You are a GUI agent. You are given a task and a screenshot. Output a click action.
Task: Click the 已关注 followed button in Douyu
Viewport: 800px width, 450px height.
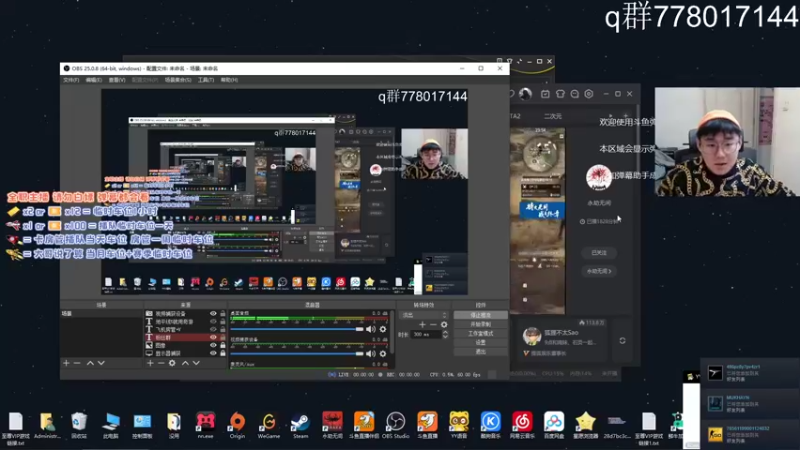click(599, 253)
